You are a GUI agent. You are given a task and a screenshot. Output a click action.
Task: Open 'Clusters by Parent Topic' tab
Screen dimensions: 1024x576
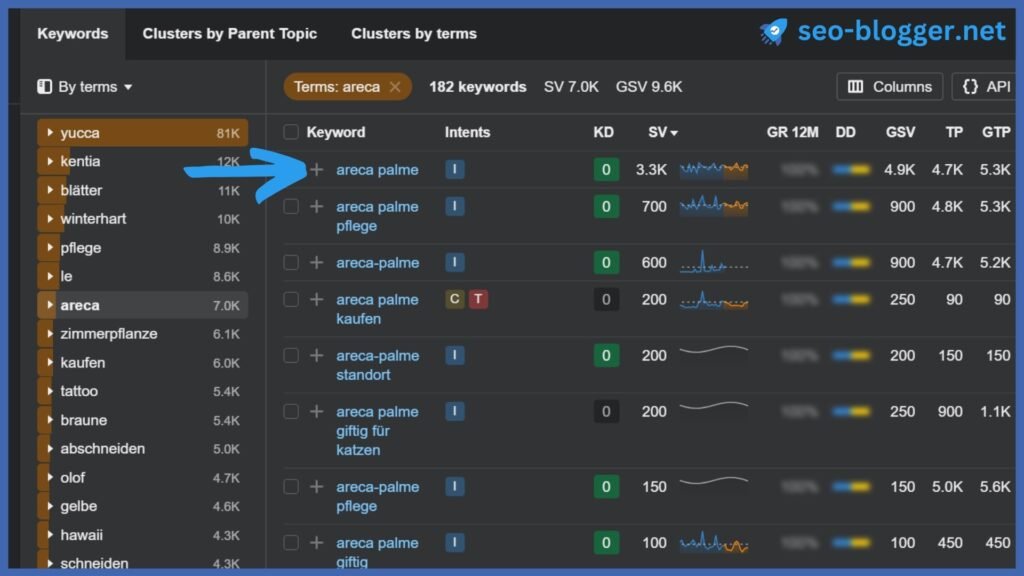(230, 33)
